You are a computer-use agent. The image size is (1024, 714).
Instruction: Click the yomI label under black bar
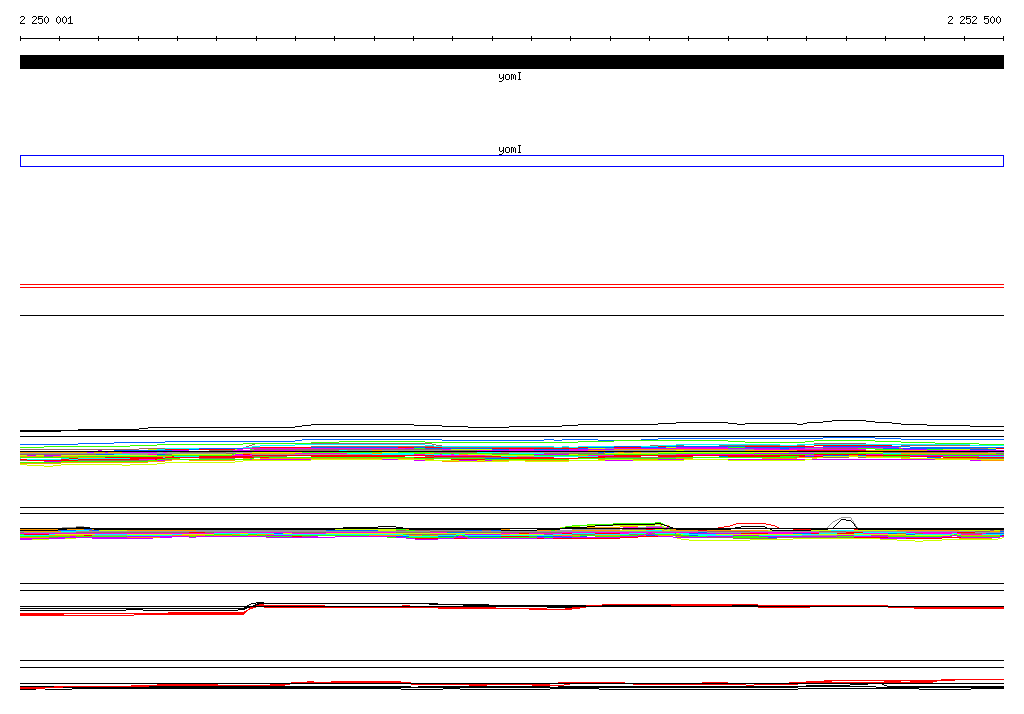[x=510, y=77]
